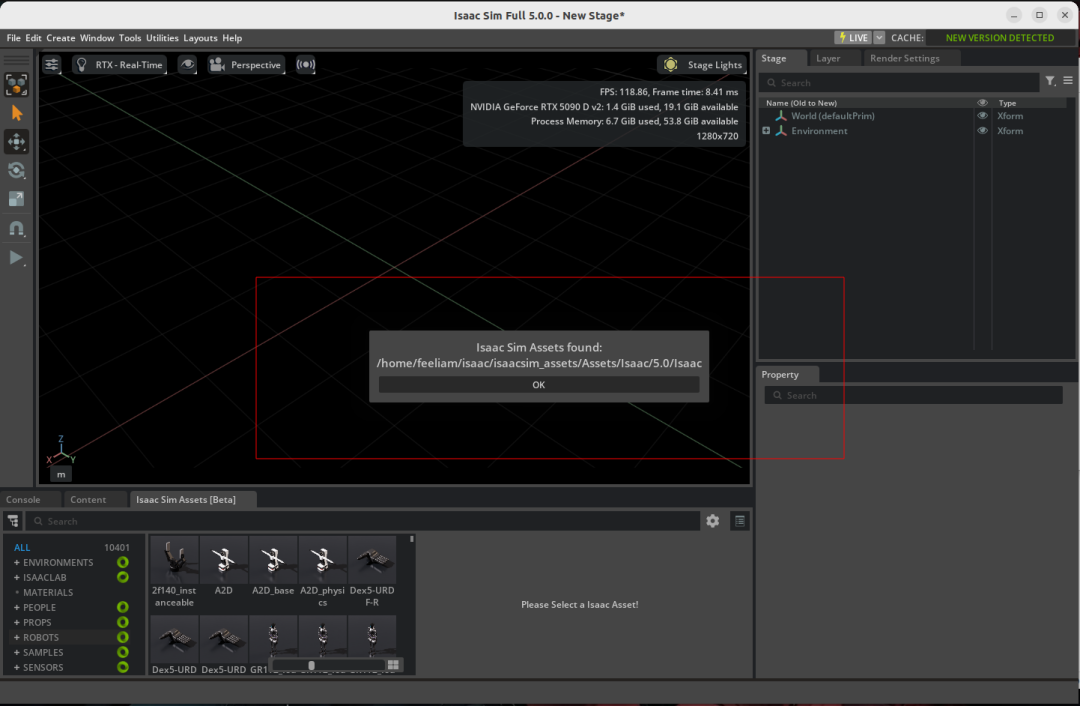1080x706 pixels.
Task: Open the Layouts menu
Action: (x=200, y=38)
